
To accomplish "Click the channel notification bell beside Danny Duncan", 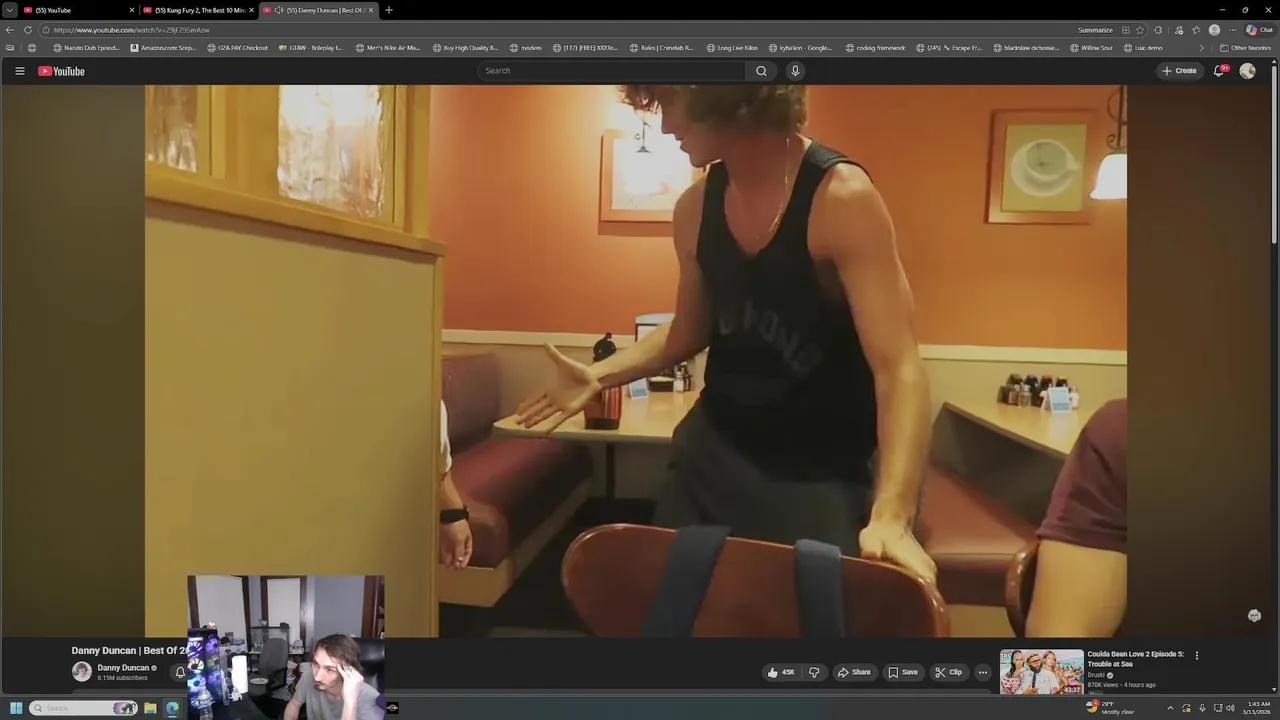I will [x=180, y=672].
